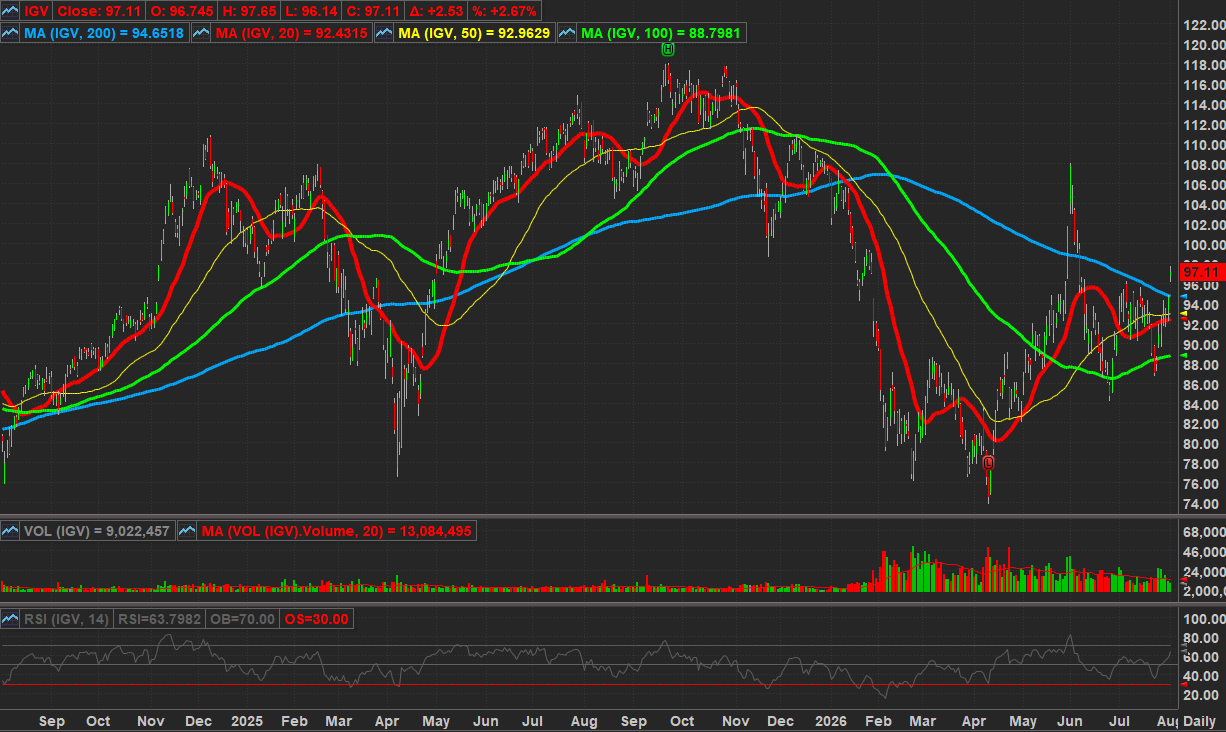This screenshot has height=732, width=1226.
Task: Select the VOL (IGV) = 9,022,457 label
Action: click(98, 531)
